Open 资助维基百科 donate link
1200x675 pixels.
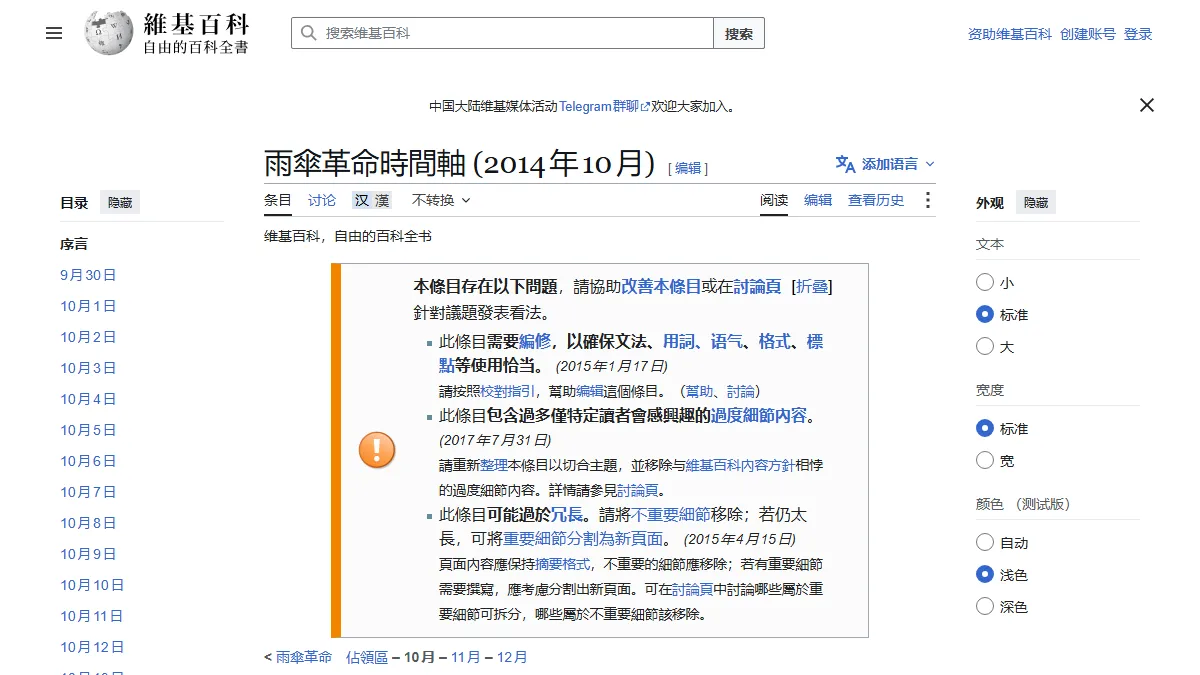tap(1010, 34)
